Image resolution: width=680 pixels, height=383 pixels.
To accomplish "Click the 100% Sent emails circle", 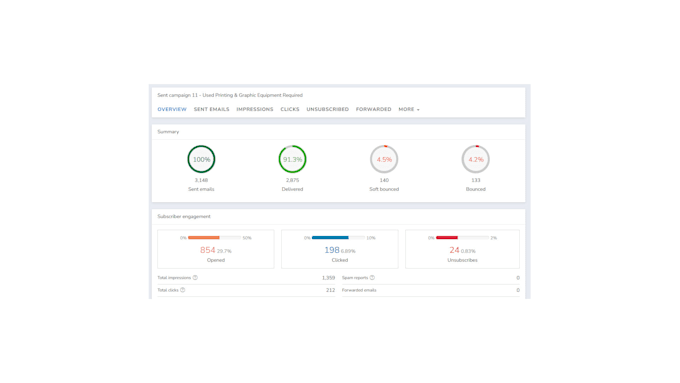I will (x=201, y=159).
